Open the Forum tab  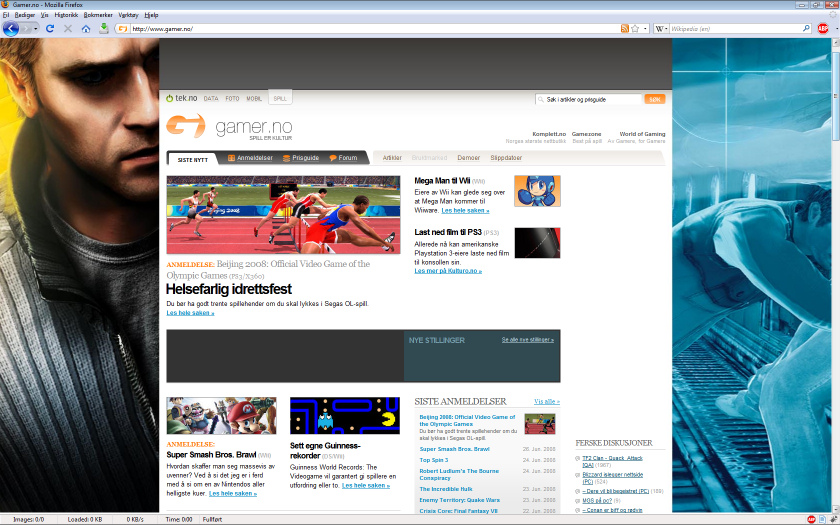coord(343,158)
